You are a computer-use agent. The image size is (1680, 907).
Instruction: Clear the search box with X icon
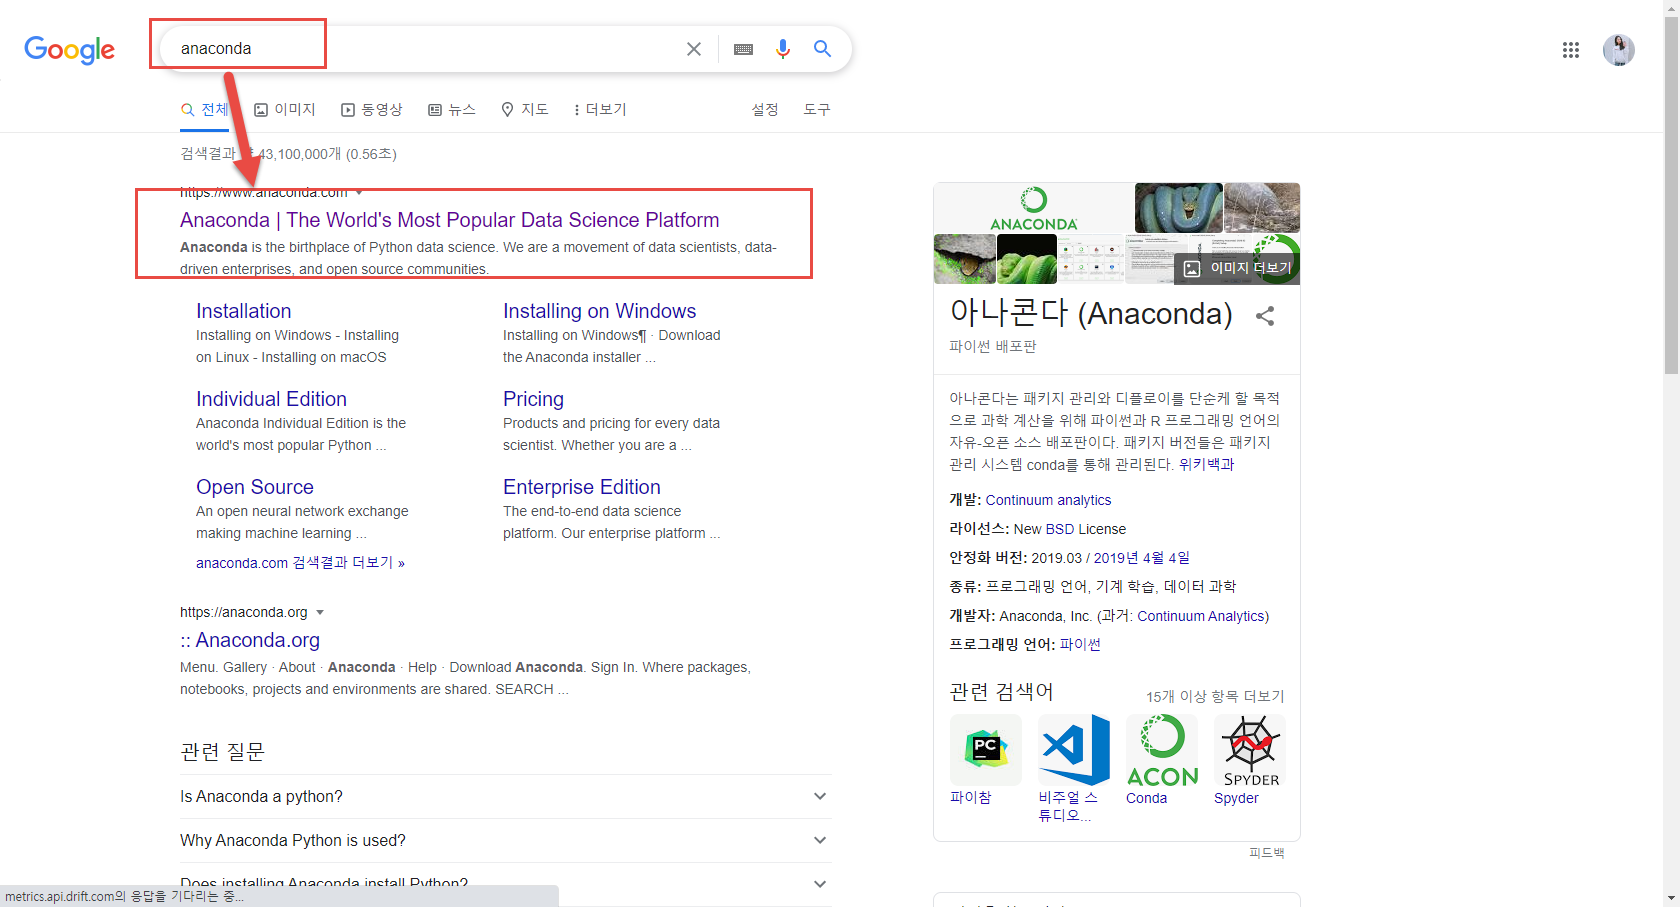pyautogui.click(x=694, y=49)
